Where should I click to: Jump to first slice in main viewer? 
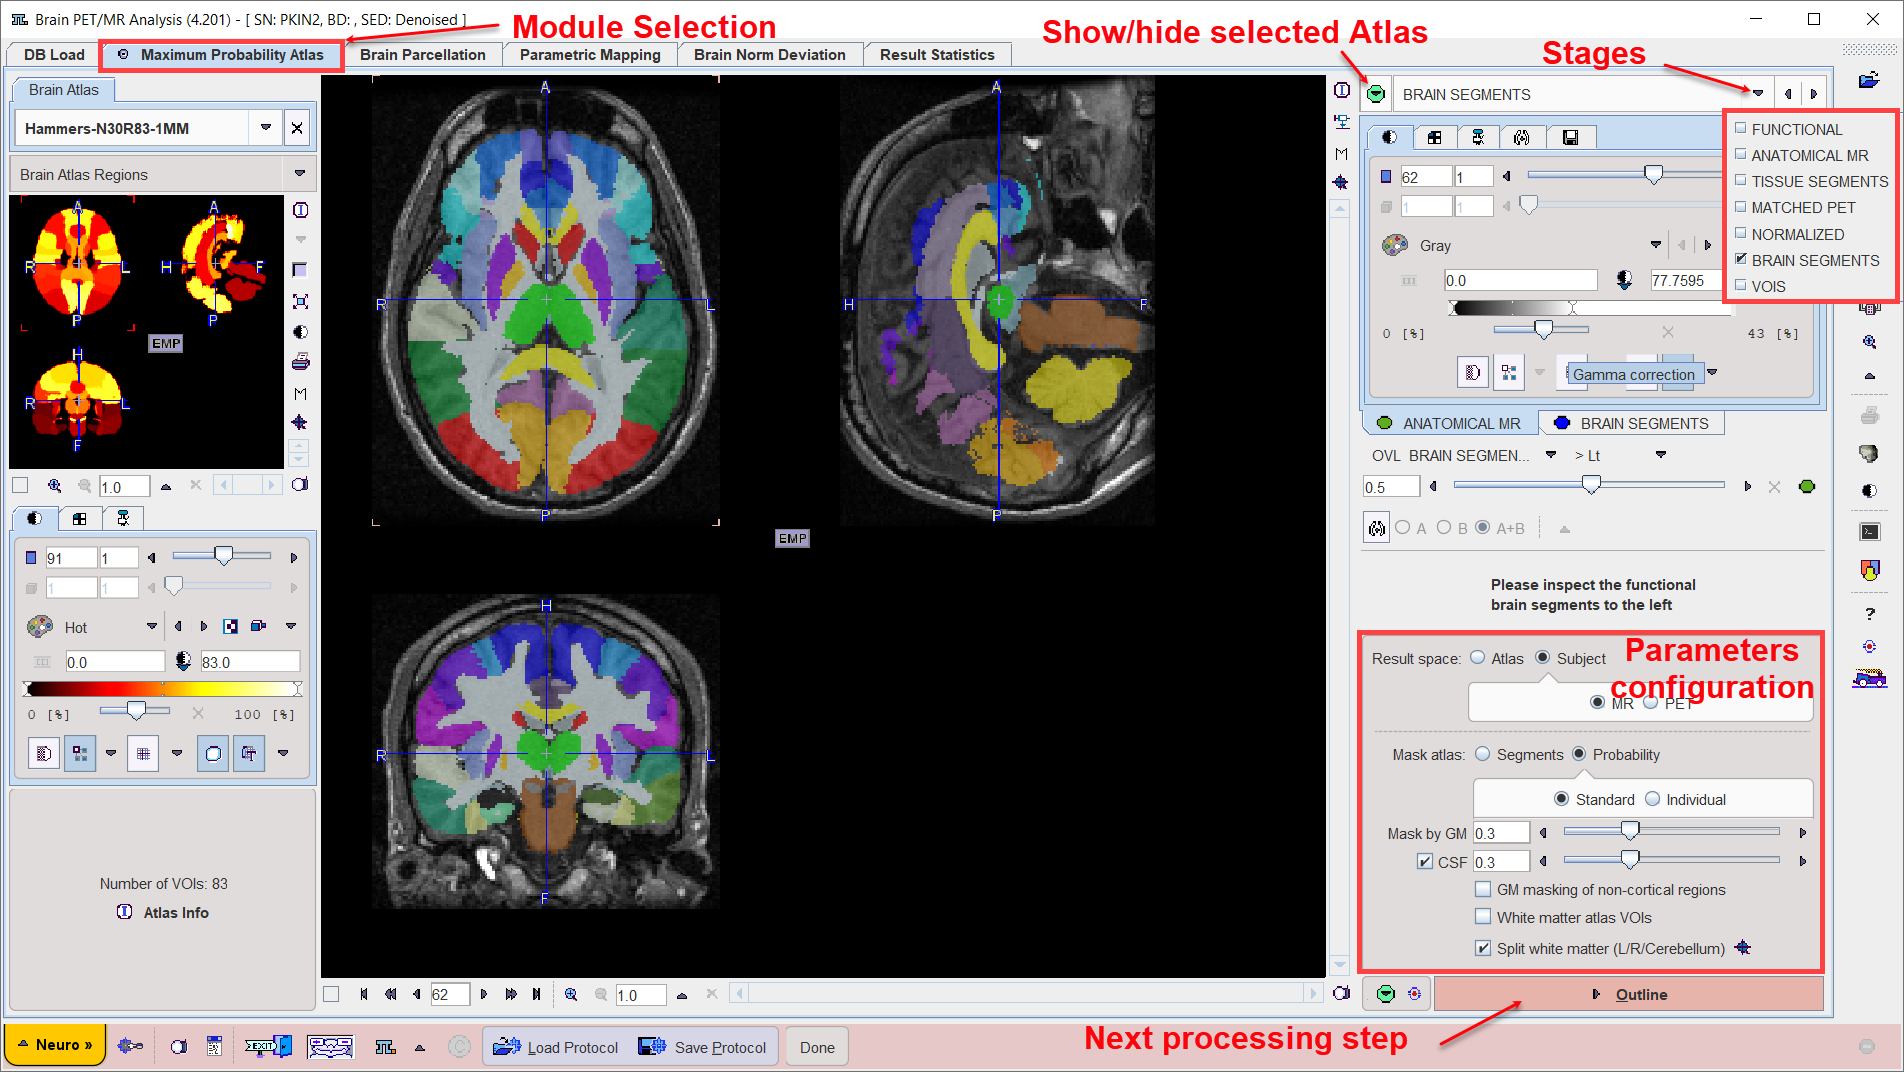363,994
